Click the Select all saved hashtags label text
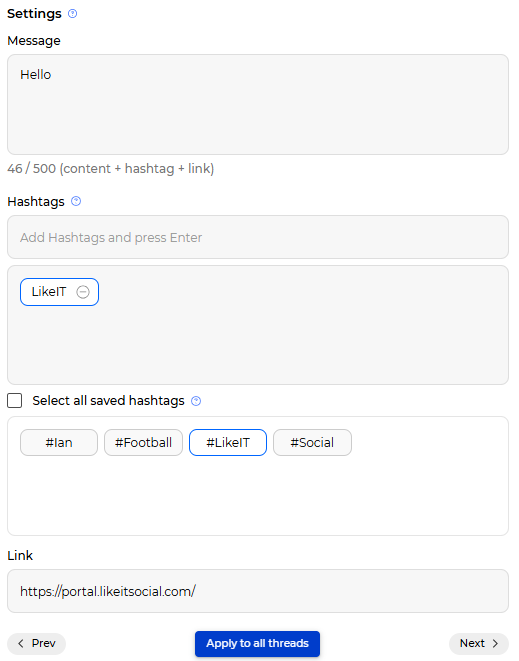519x661 pixels. coord(108,400)
